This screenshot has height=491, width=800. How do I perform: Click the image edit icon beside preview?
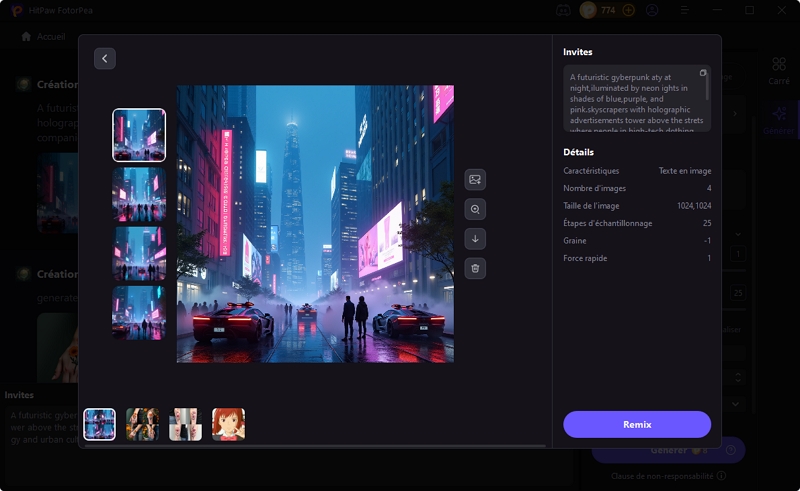tap(475, 179)
